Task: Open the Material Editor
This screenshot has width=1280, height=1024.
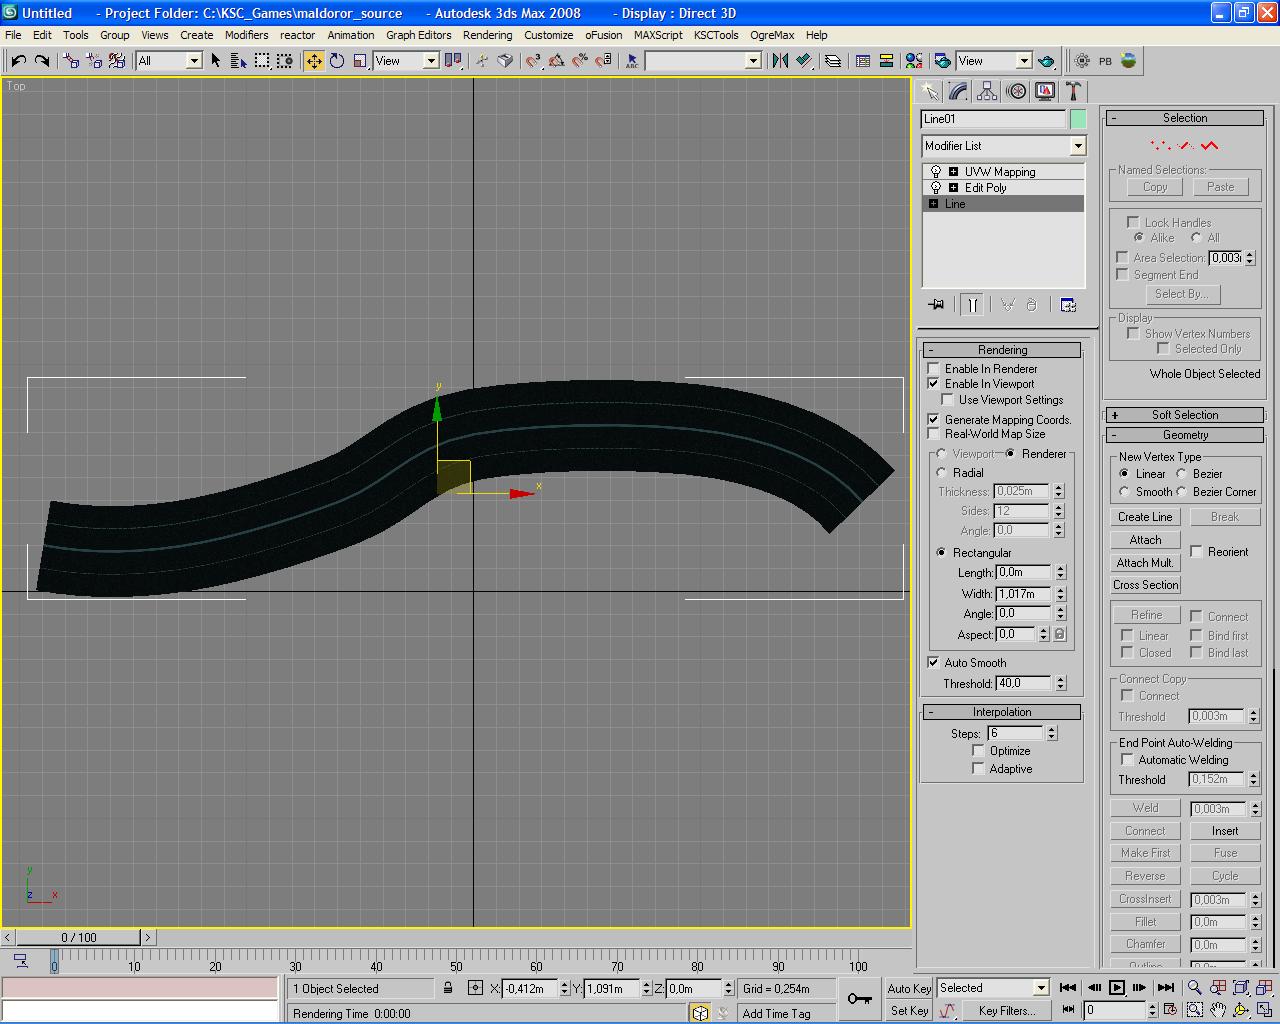Action: (x=913, y=61)
